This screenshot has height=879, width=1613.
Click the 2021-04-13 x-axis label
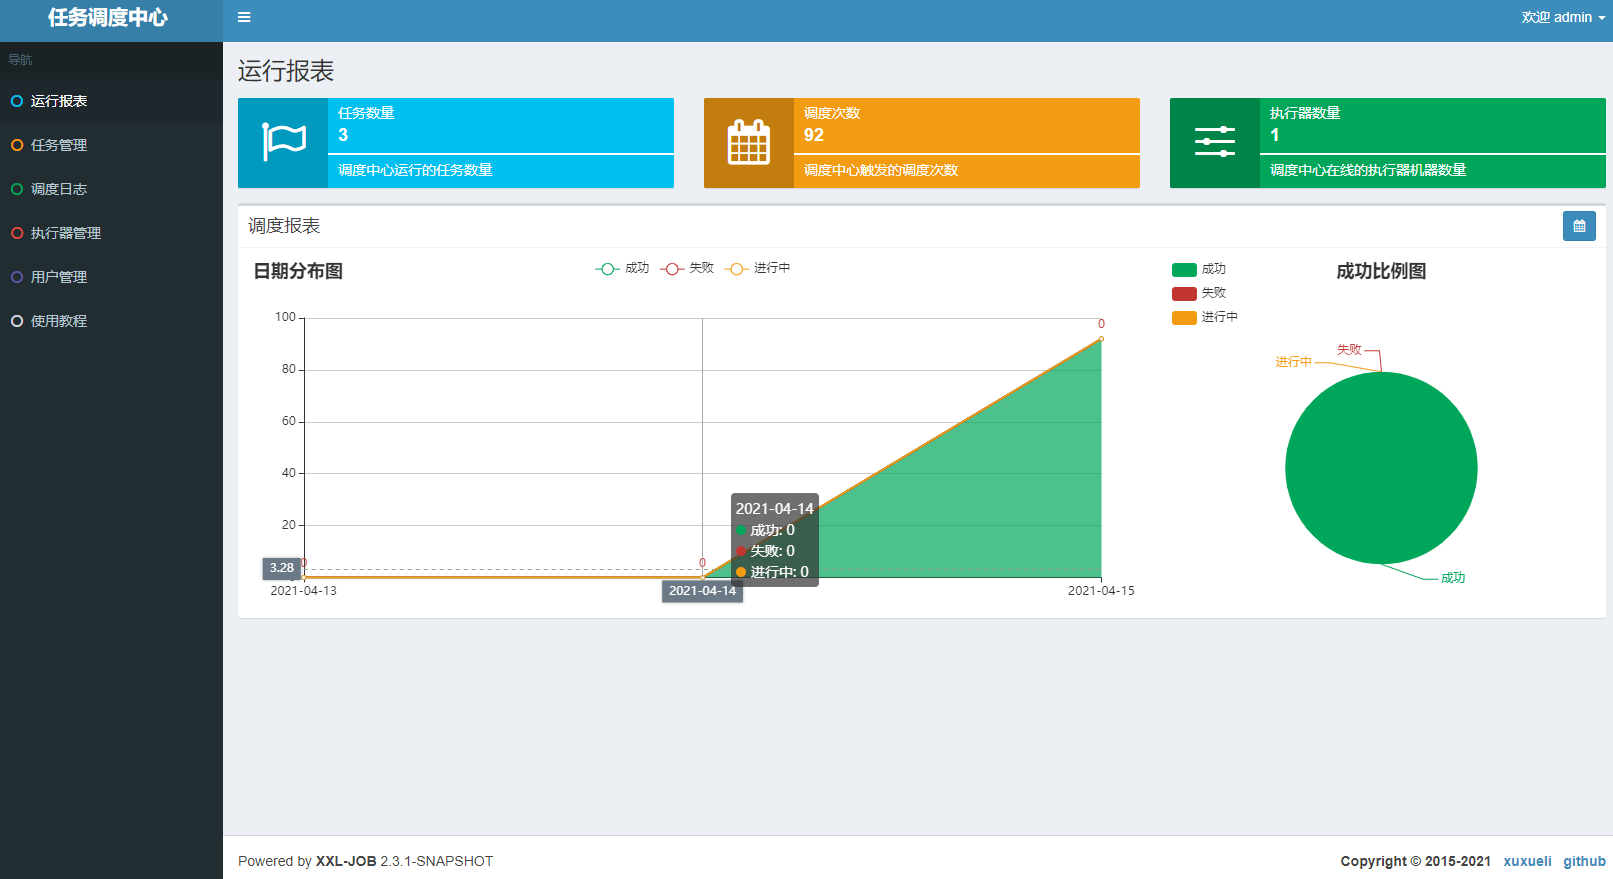303,591
